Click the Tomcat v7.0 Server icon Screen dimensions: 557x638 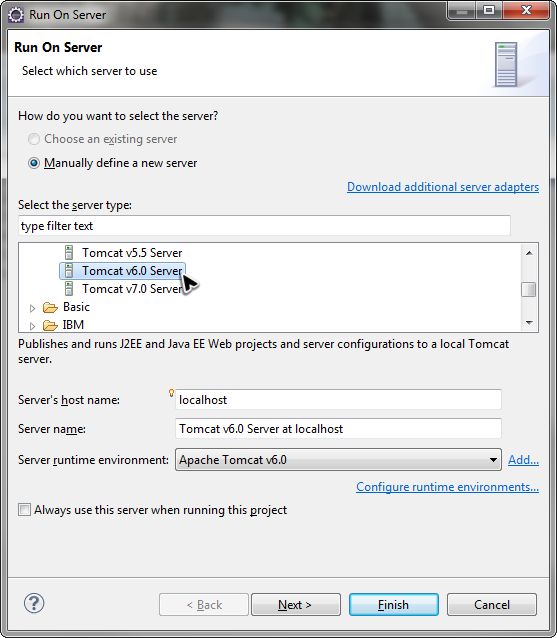tap(69, 288)
